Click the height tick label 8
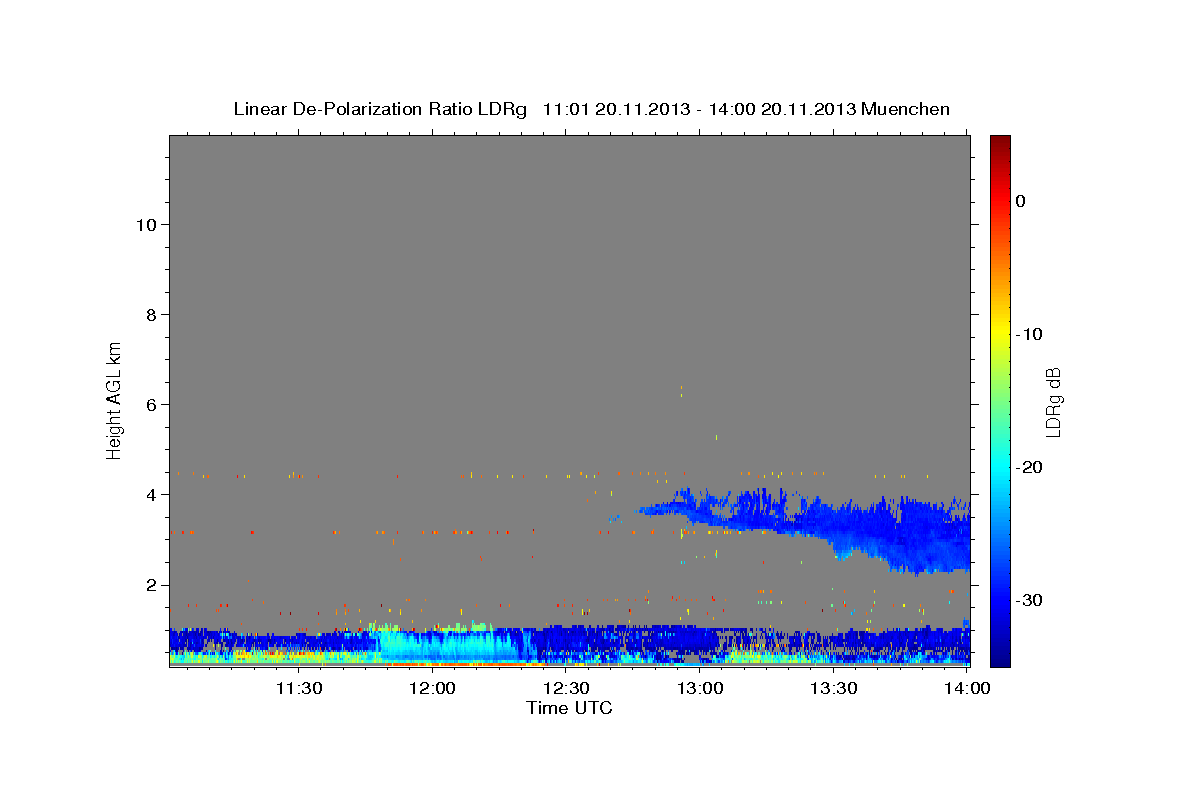The width and height of the screenshot is (1200, 800). tap(150, 314)
